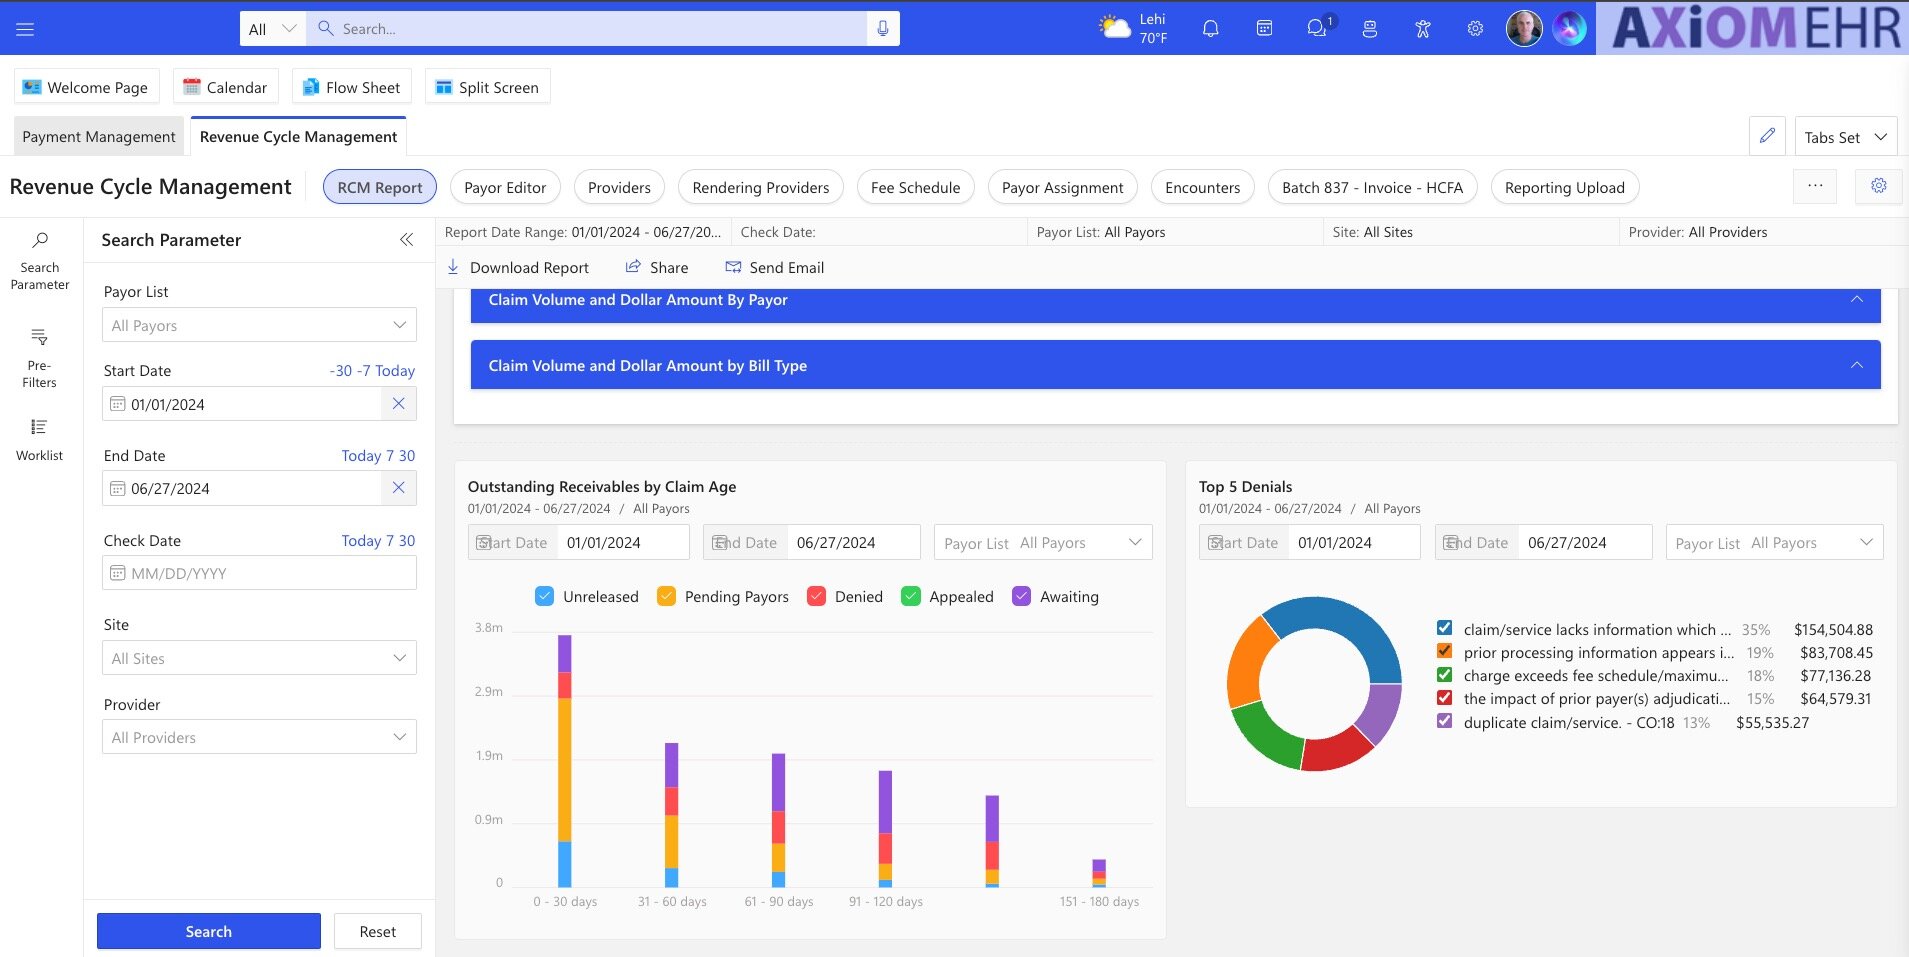
Task: Uncheck the Unreleased legend checkbox
Action: point(545,597)
